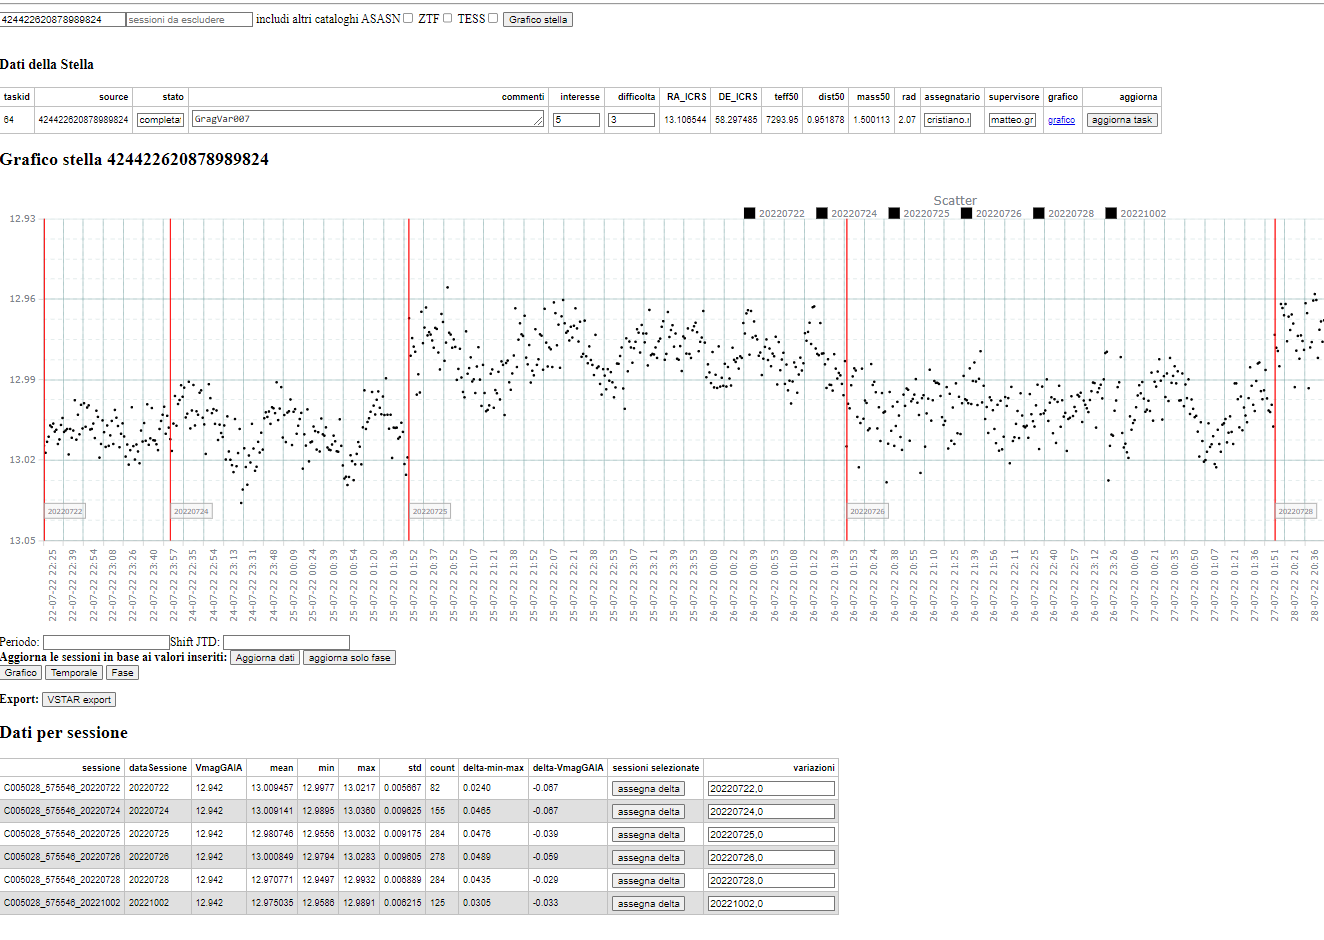This screenshot has height=940, width=1324.
Task: Toggle the 20220726 legend square
Action: 966,213
